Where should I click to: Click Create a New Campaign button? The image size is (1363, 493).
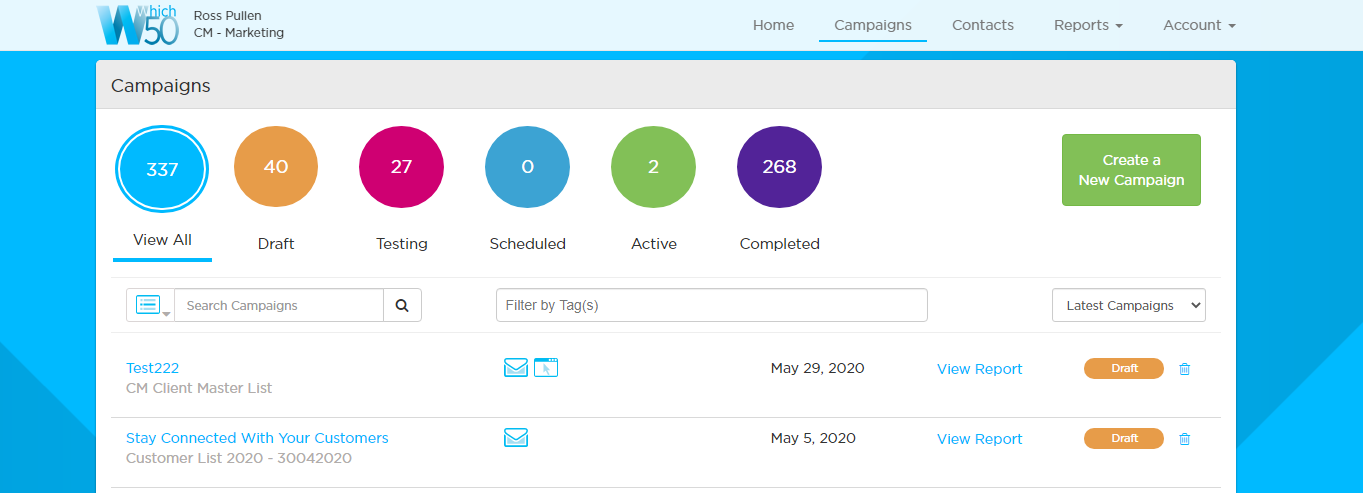tap(1130, 170)
